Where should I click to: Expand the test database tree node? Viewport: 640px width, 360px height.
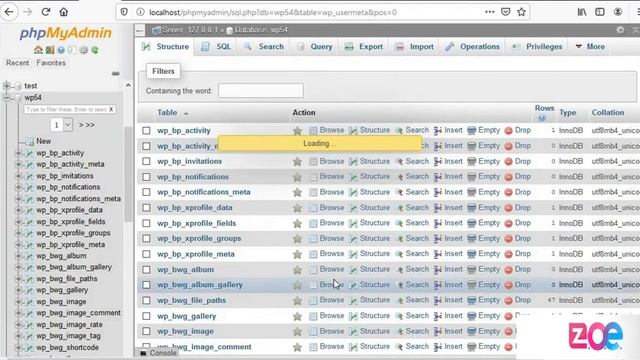(x=7, y=86)
